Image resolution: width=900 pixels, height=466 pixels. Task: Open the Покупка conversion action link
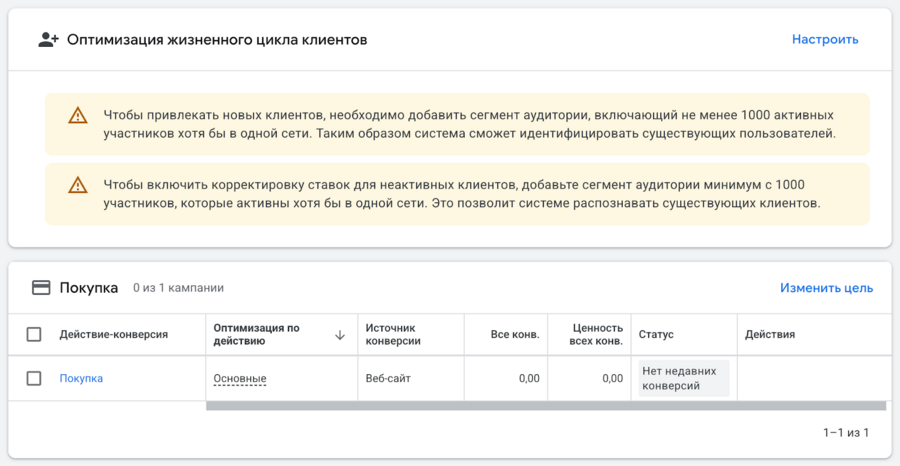pos(82,378)
